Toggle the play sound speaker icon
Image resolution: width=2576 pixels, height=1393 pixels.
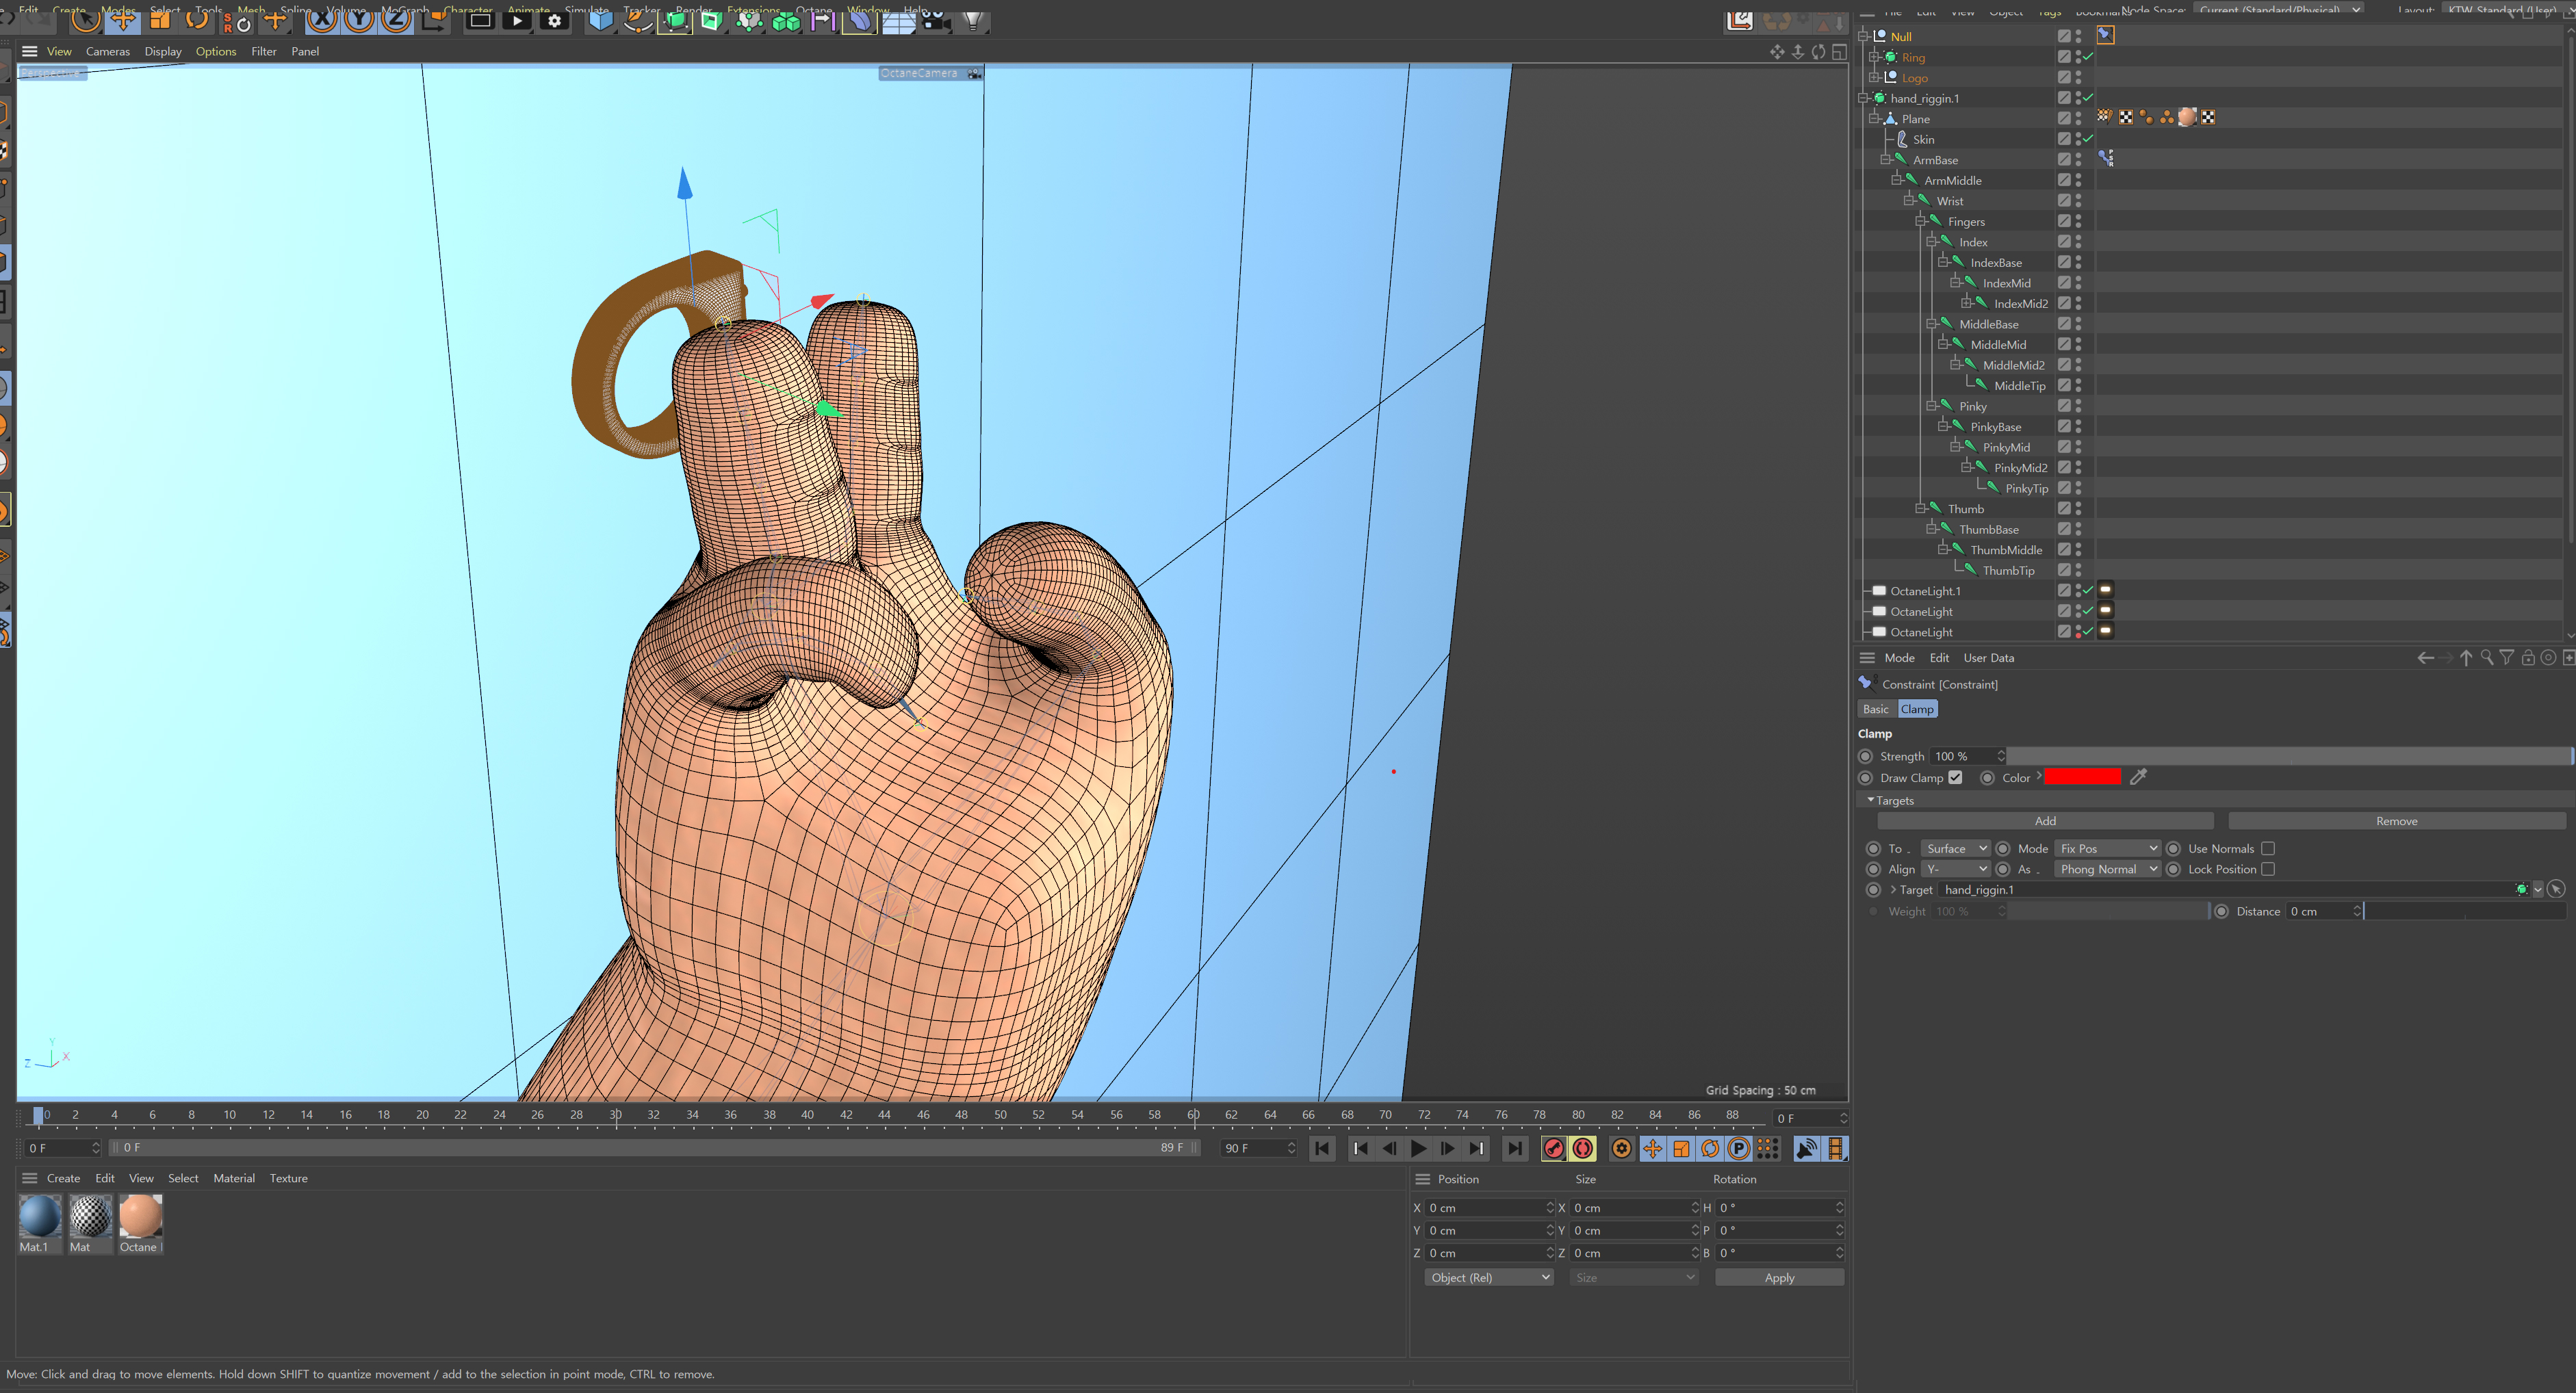click(x=1806, y=1148)
